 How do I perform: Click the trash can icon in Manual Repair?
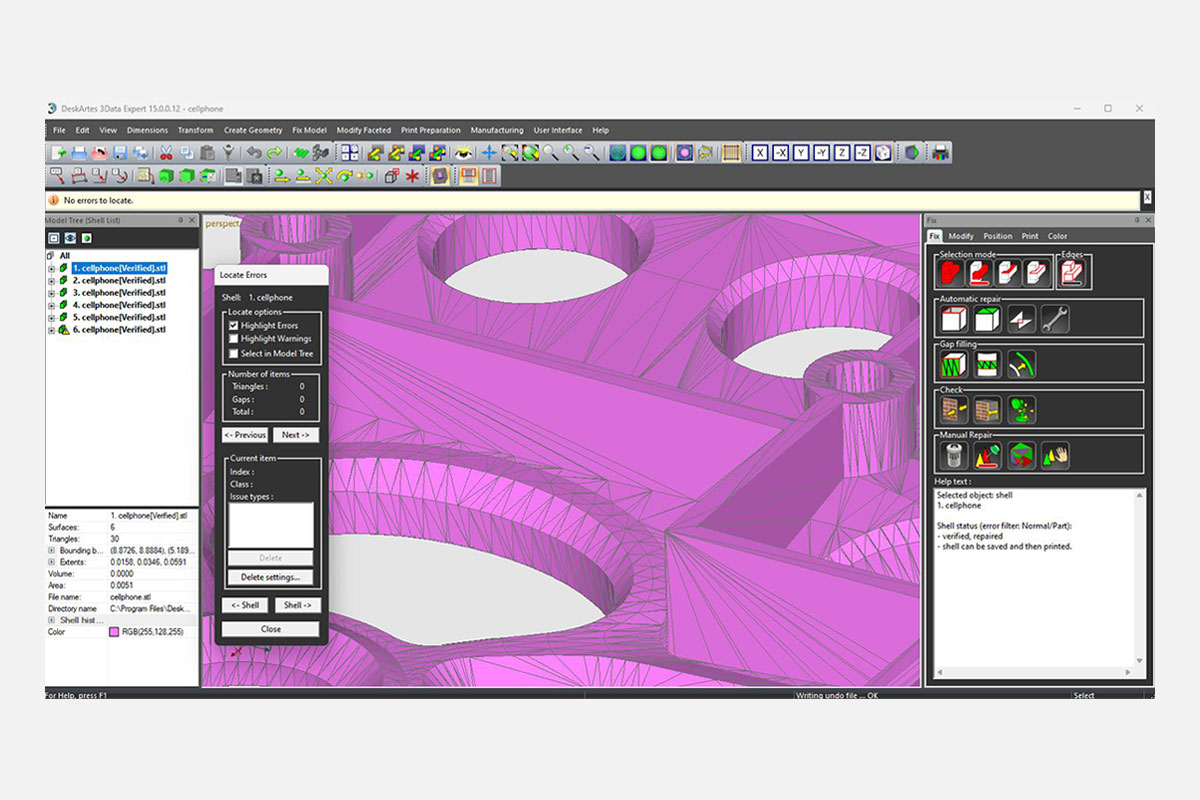(953, 456)
